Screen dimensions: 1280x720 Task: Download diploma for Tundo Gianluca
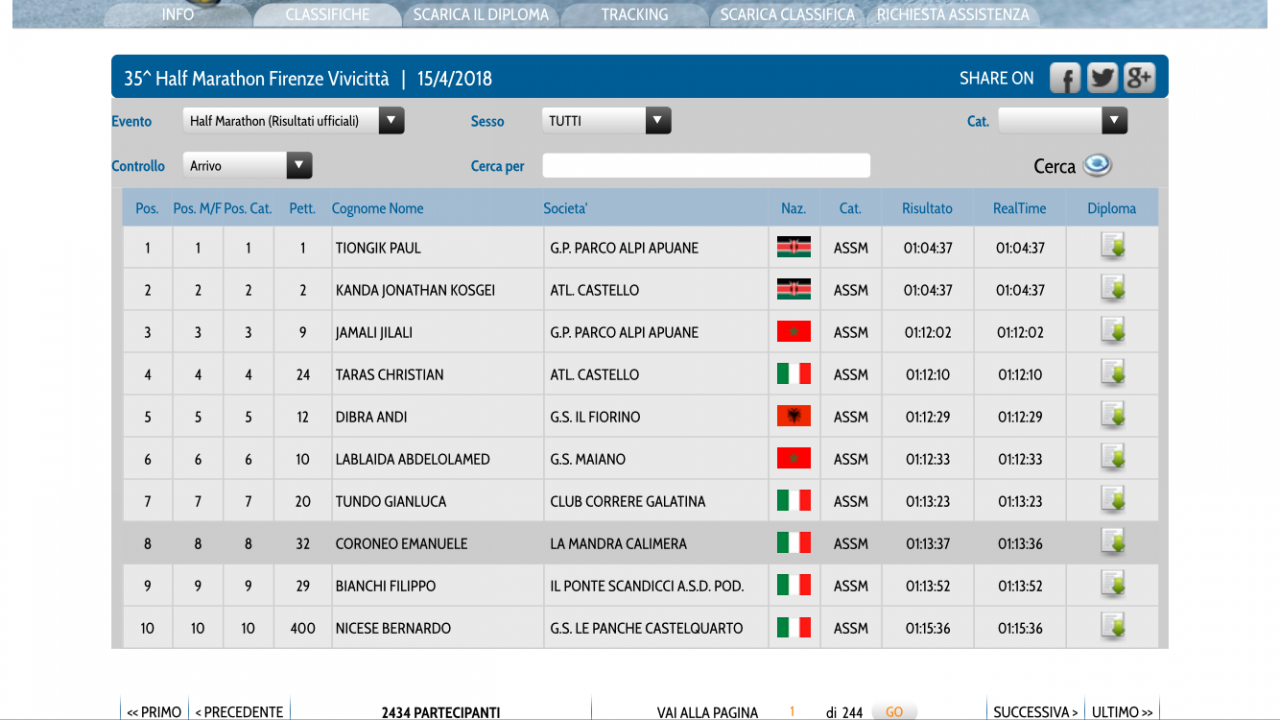click(x=1112, y=500)
